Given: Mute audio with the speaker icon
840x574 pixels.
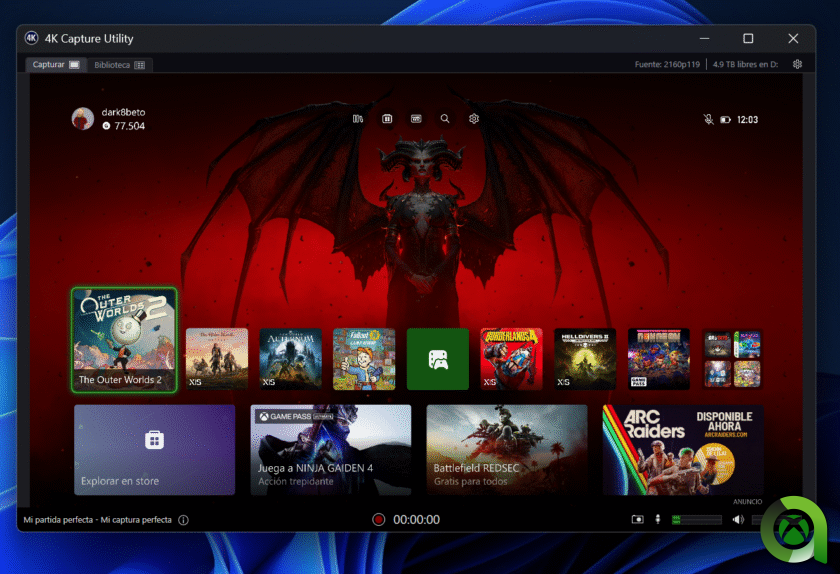Looking at the screenshot, I should 738,520.
